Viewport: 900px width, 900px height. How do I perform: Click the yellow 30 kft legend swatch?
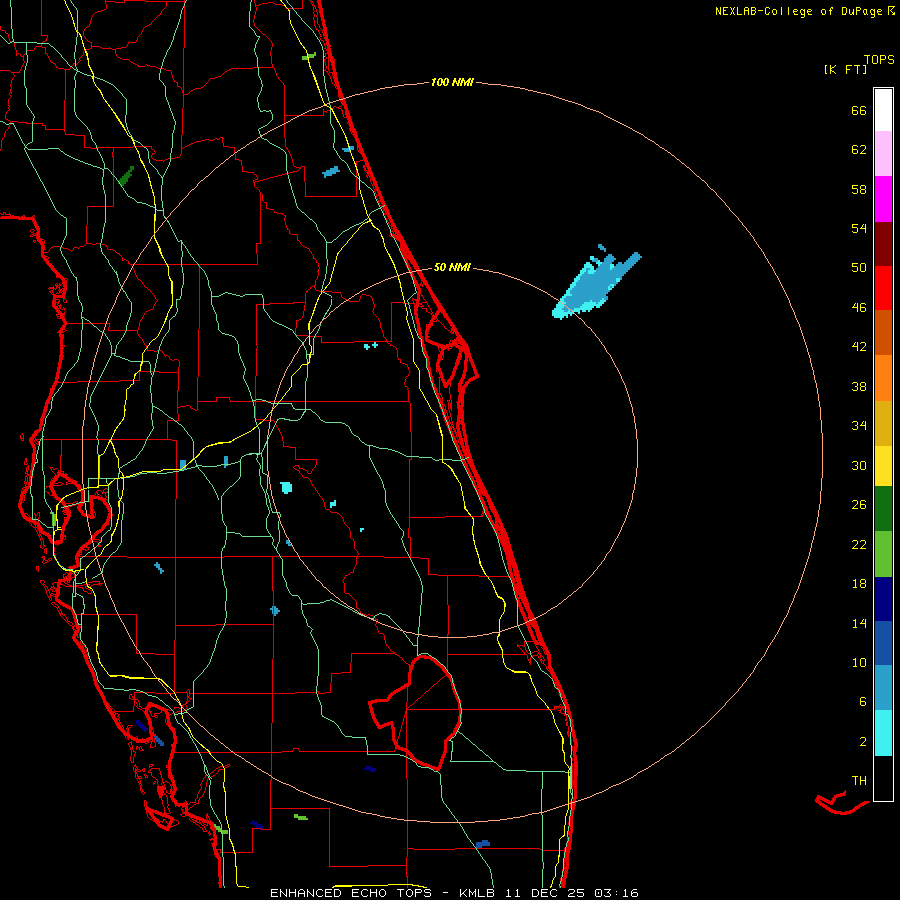(883, 466)
